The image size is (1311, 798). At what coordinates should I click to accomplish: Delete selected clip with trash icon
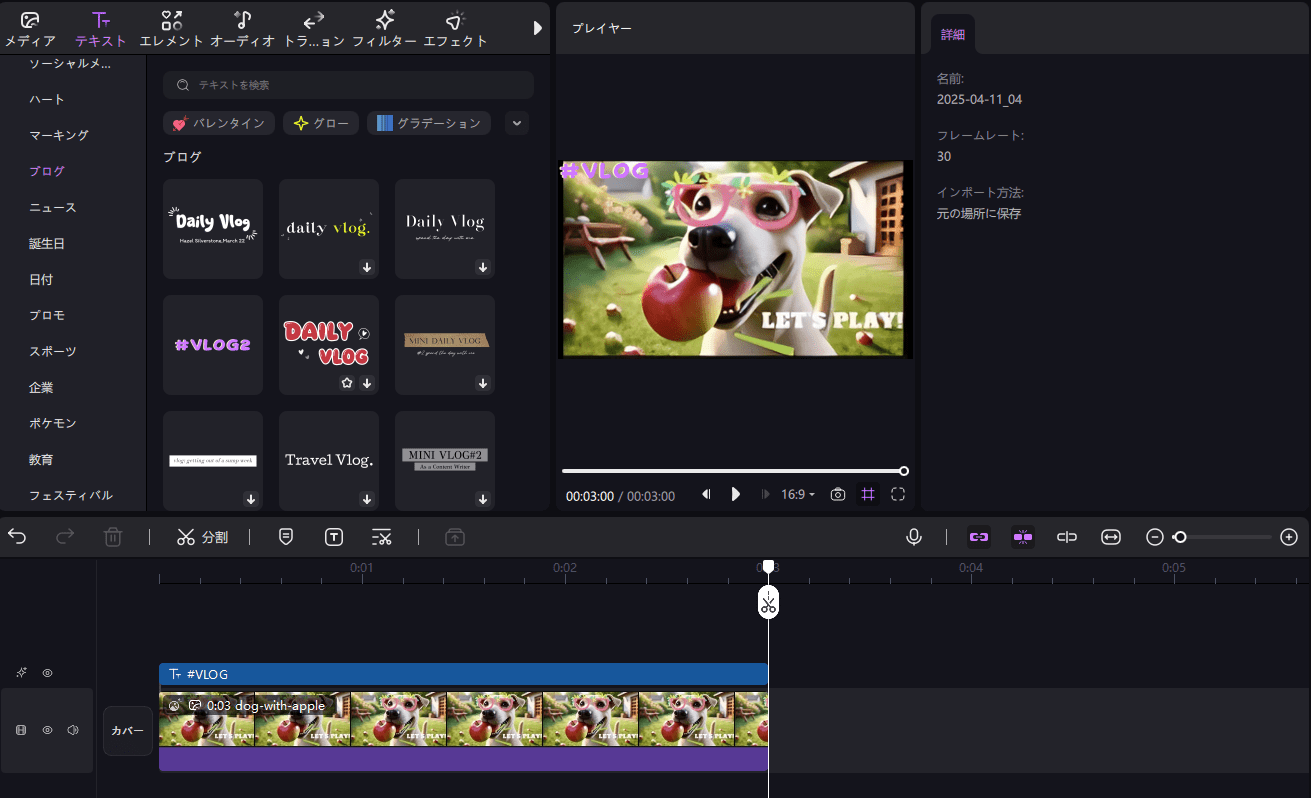click(x=113, y=537)
